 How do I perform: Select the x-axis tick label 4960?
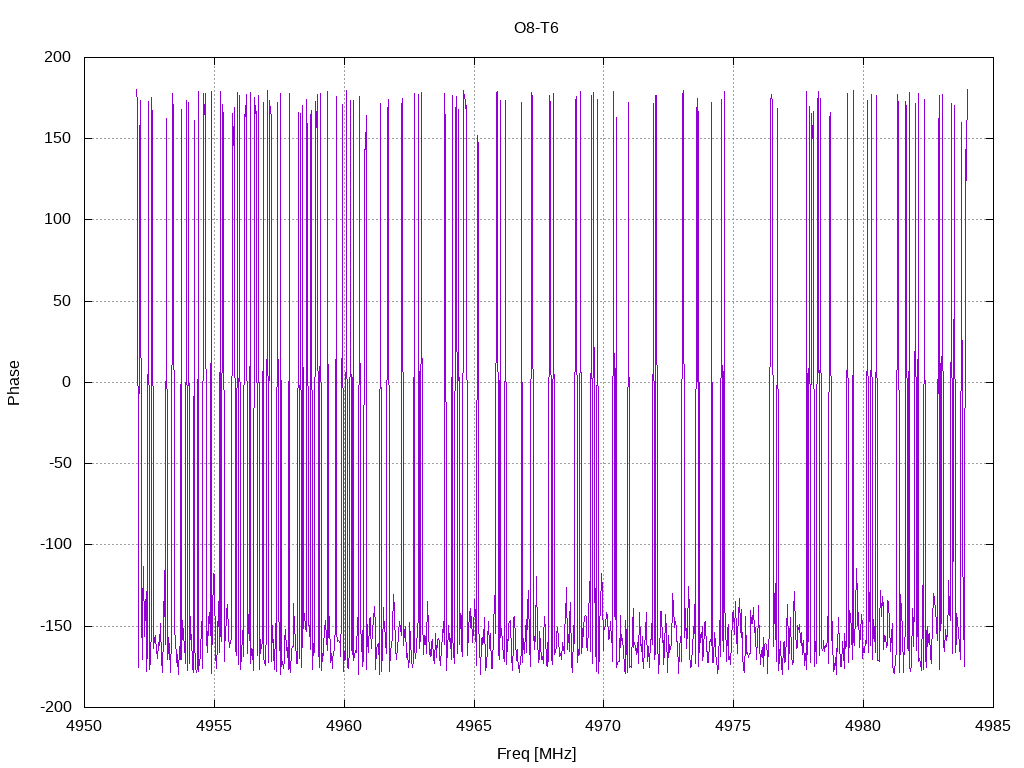pyautogui.click(x=344, y=726)
